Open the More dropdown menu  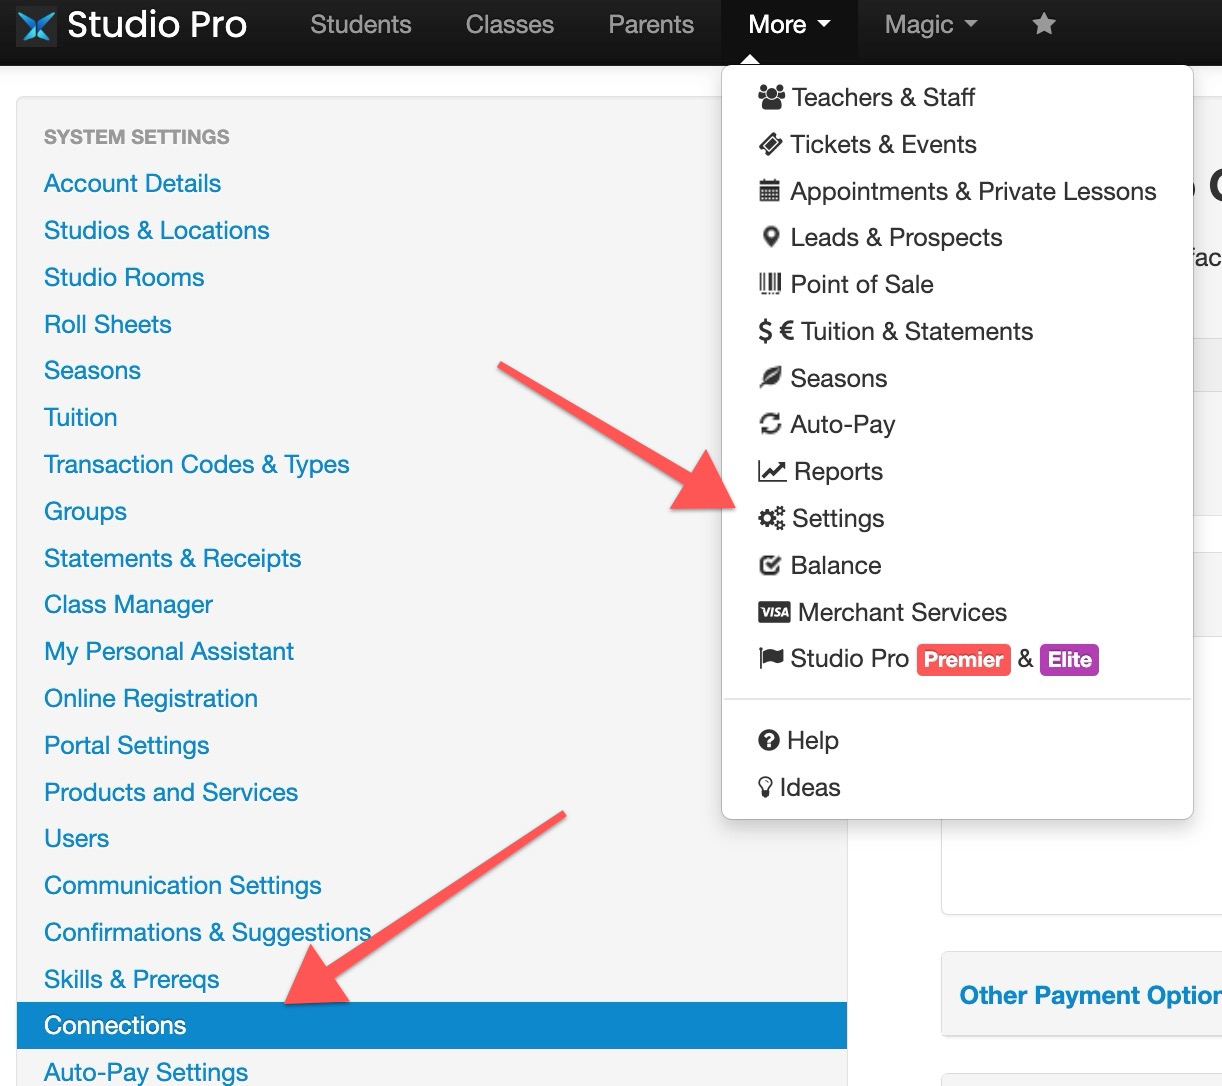(789, 25)
